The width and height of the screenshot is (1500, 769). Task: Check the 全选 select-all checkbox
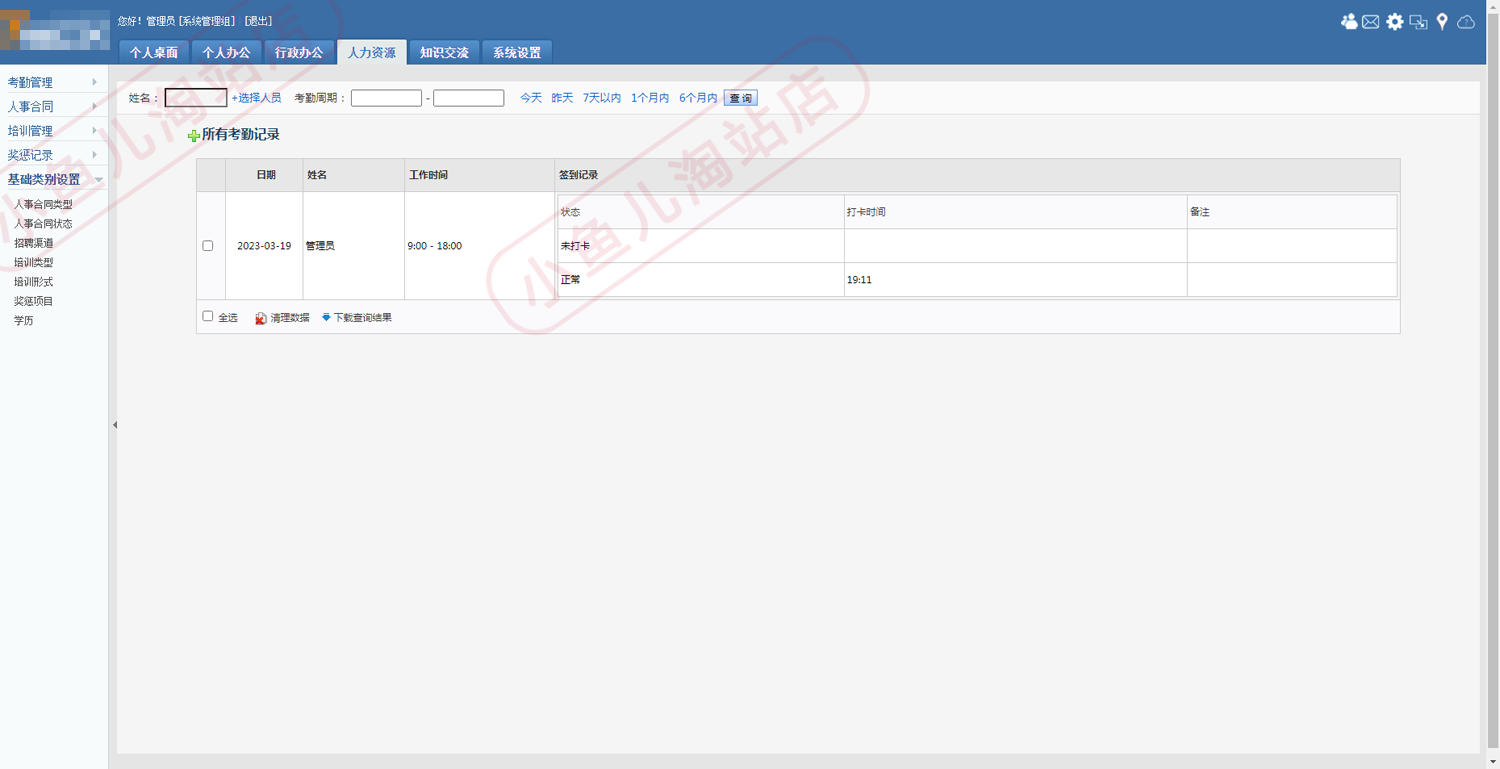click(x=208, y=316)
